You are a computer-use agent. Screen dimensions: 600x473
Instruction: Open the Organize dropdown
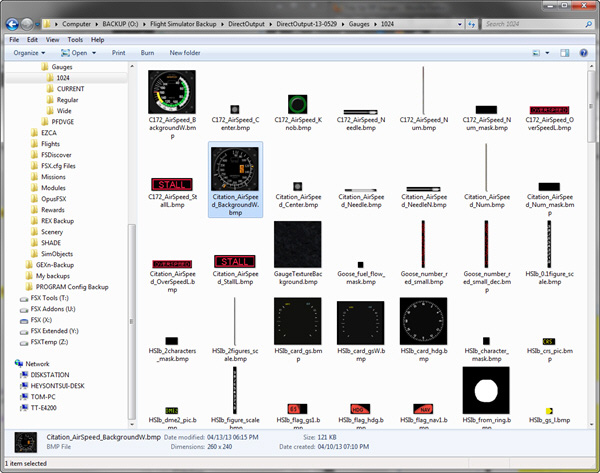click(x=29, y=53)
